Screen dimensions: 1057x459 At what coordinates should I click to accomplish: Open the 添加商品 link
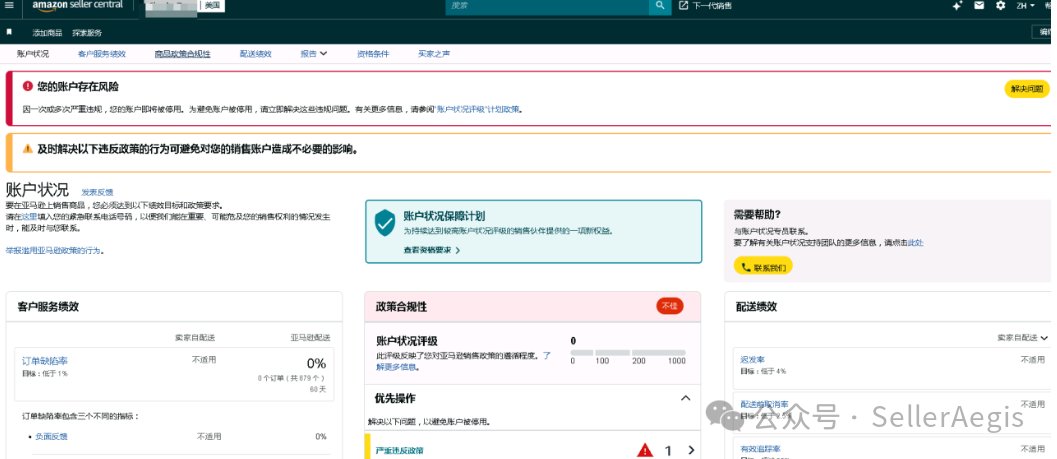(x=48, y=32)
